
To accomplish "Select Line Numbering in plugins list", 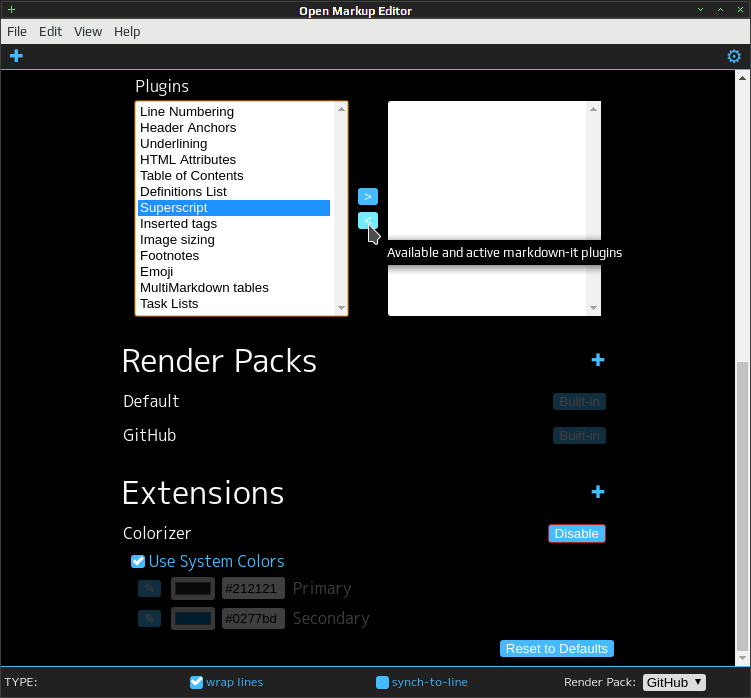I will (x=234, y=112).
